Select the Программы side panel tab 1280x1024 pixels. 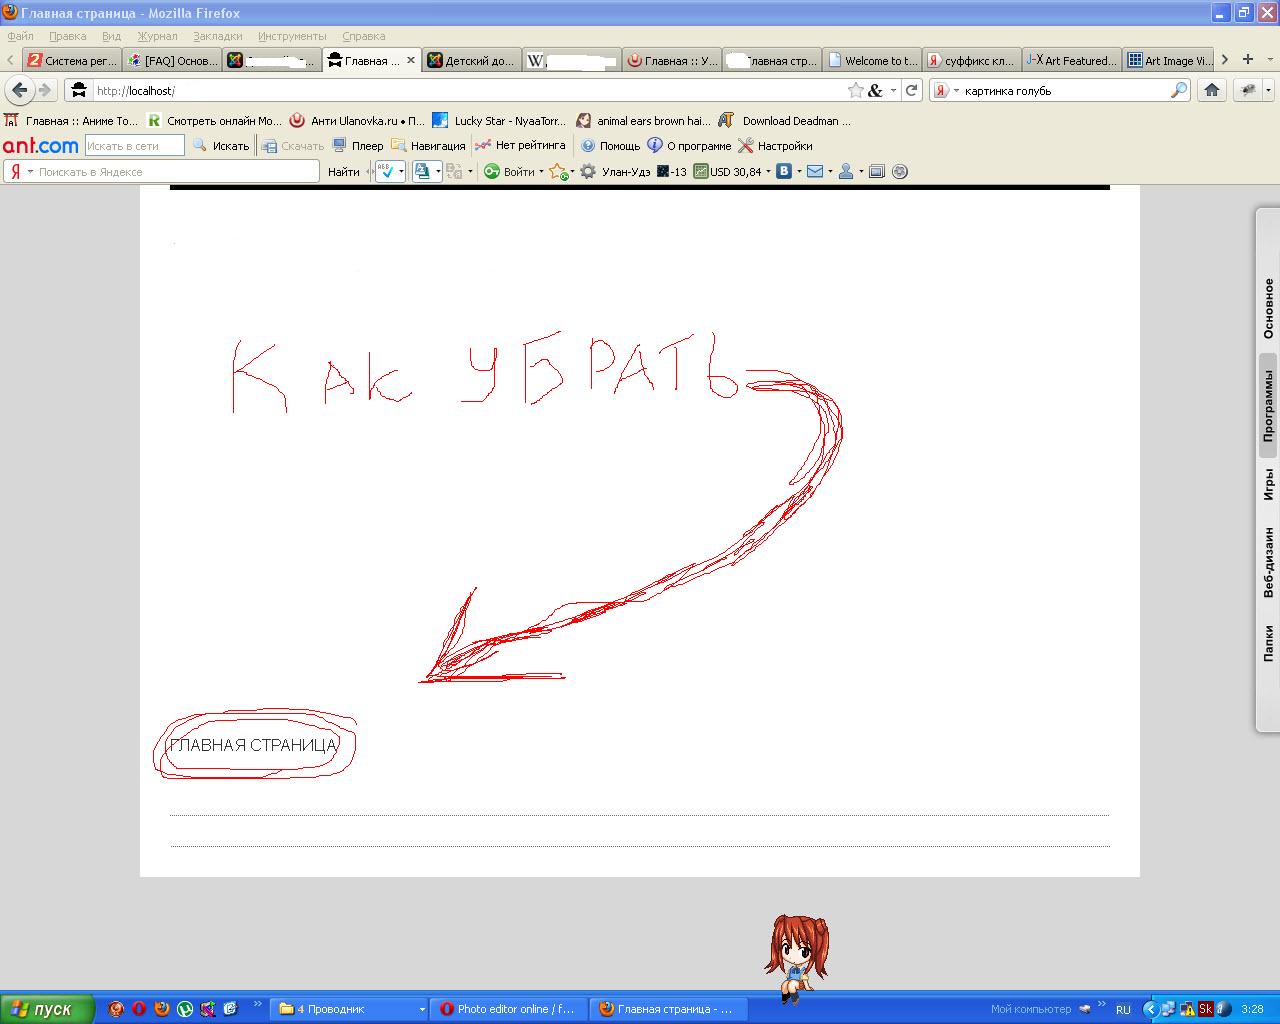(x=1268, y=405)
